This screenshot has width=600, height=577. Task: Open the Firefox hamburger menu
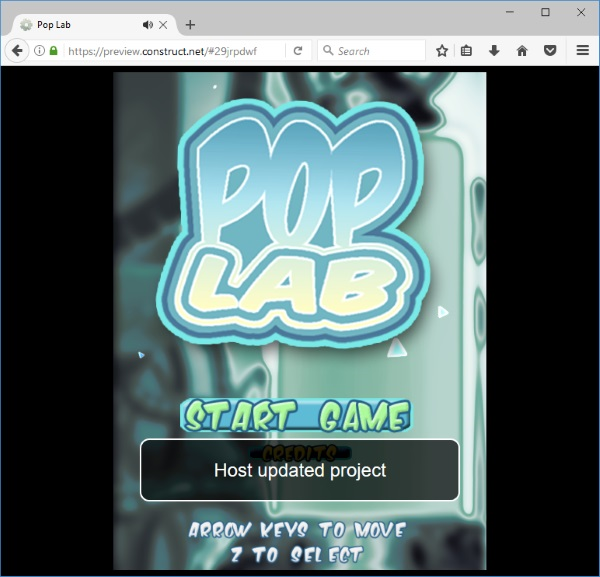(x=582, y=51)
